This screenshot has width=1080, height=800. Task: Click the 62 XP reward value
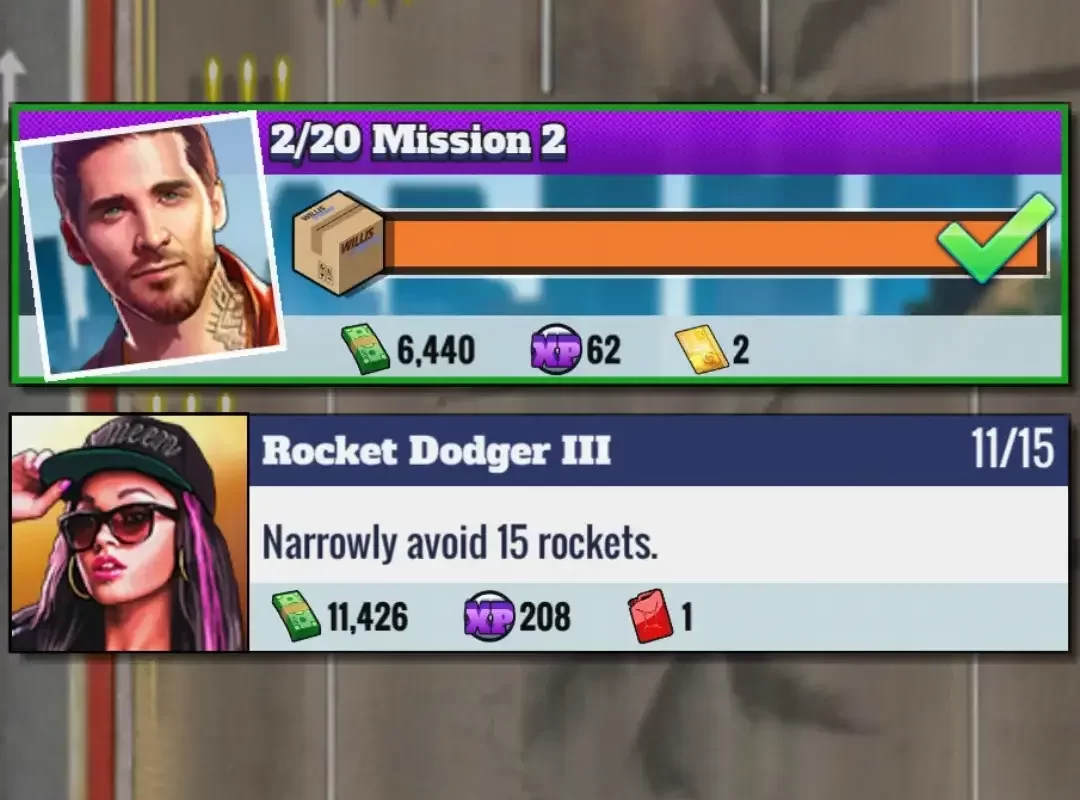pyautogui.click(x=603, y=350)
